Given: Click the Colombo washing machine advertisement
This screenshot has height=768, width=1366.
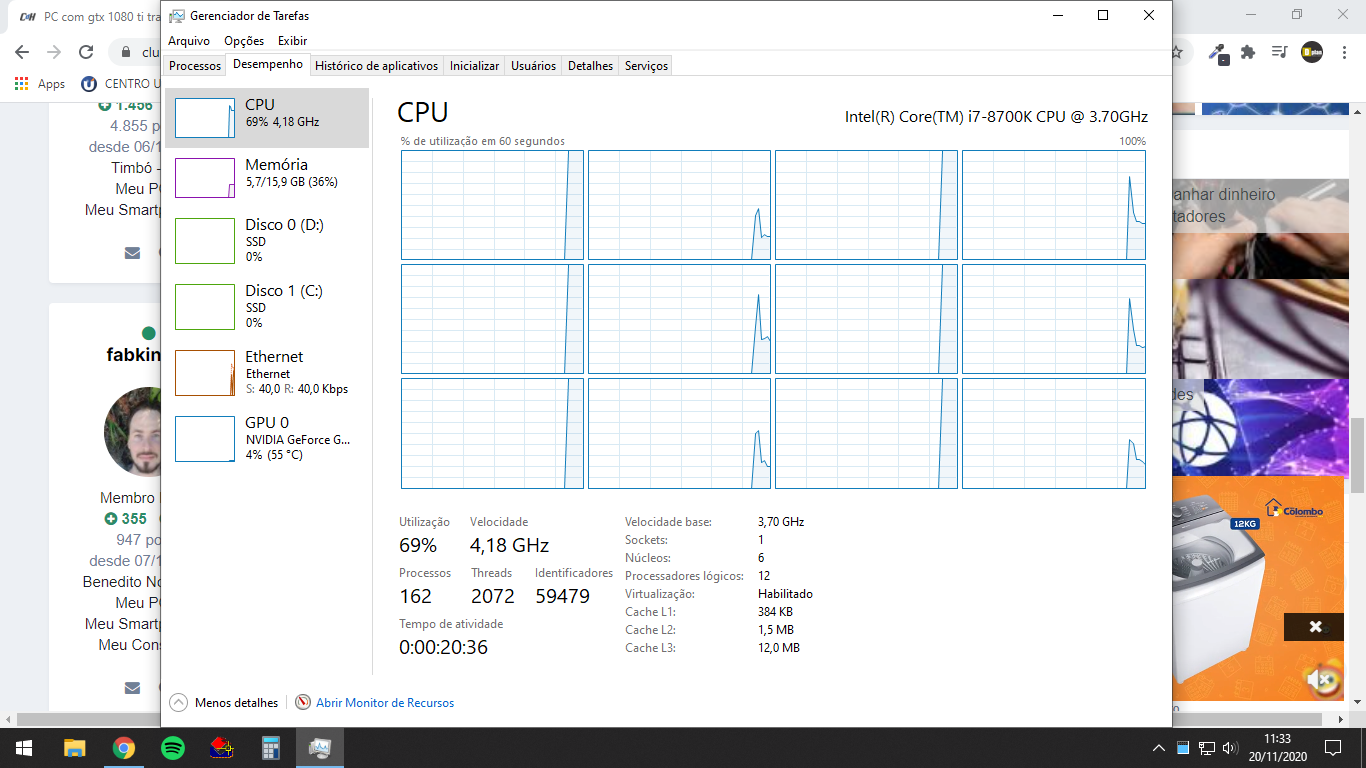Looking at the screenshot, I should 1258,587.
